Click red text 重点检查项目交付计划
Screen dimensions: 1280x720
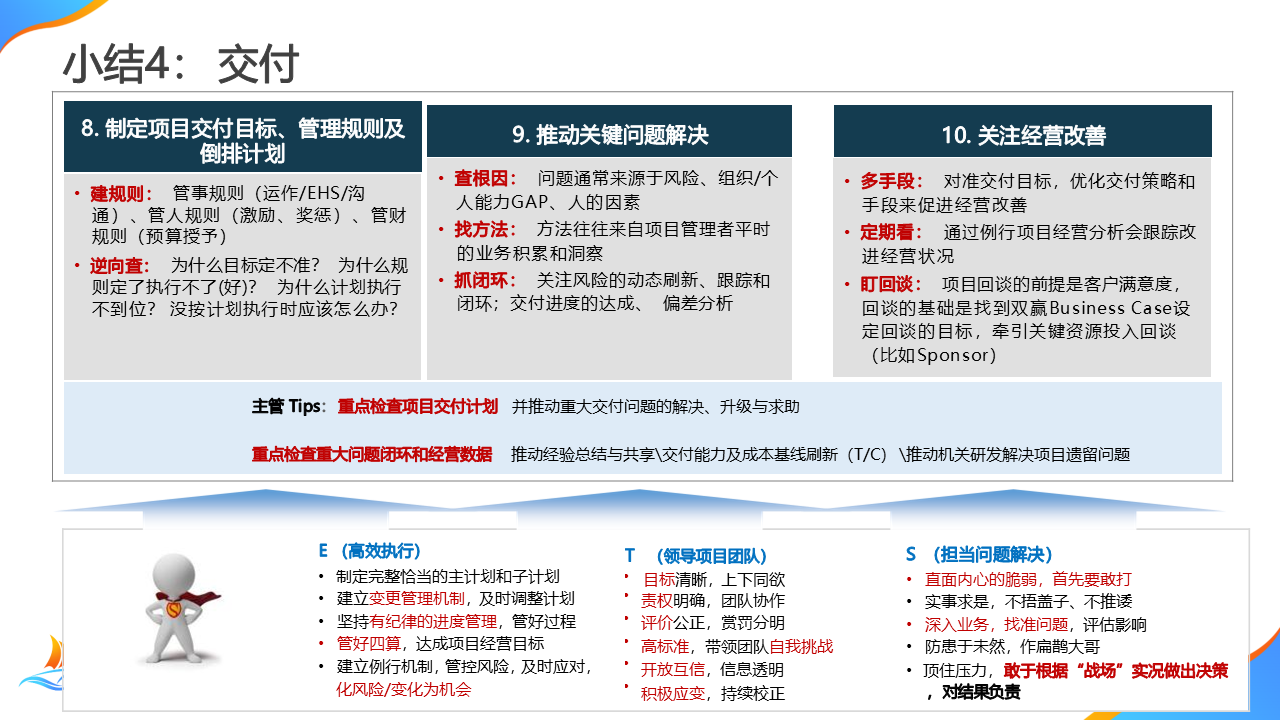[418, 407]
